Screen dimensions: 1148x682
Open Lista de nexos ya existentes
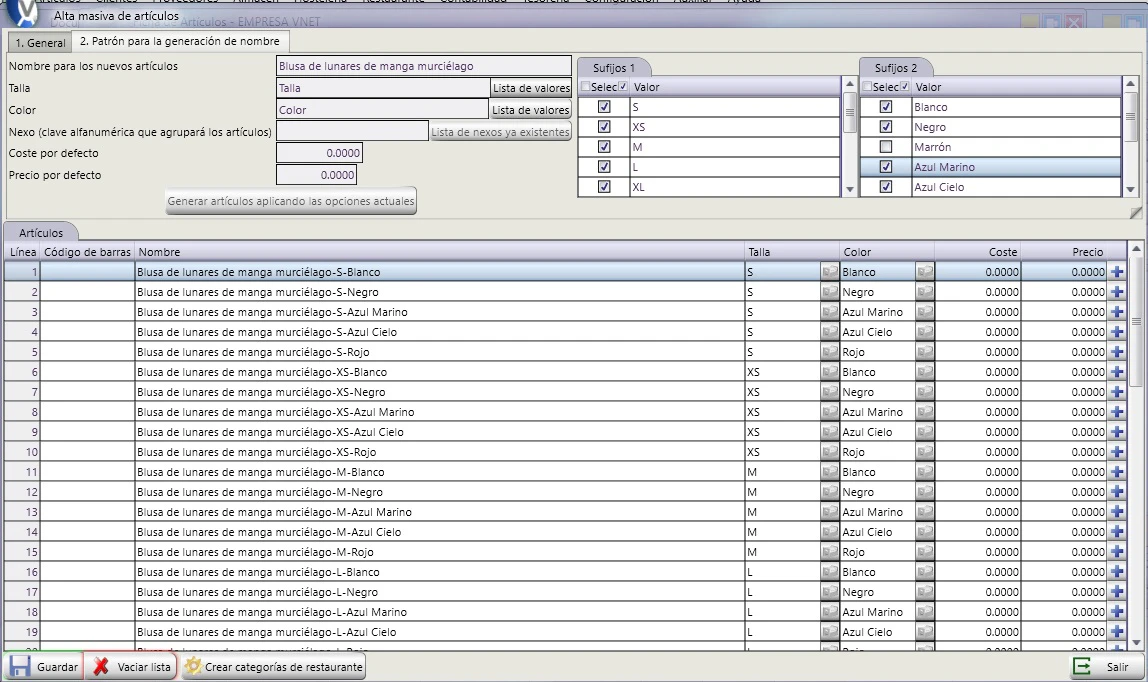point(500,132)
